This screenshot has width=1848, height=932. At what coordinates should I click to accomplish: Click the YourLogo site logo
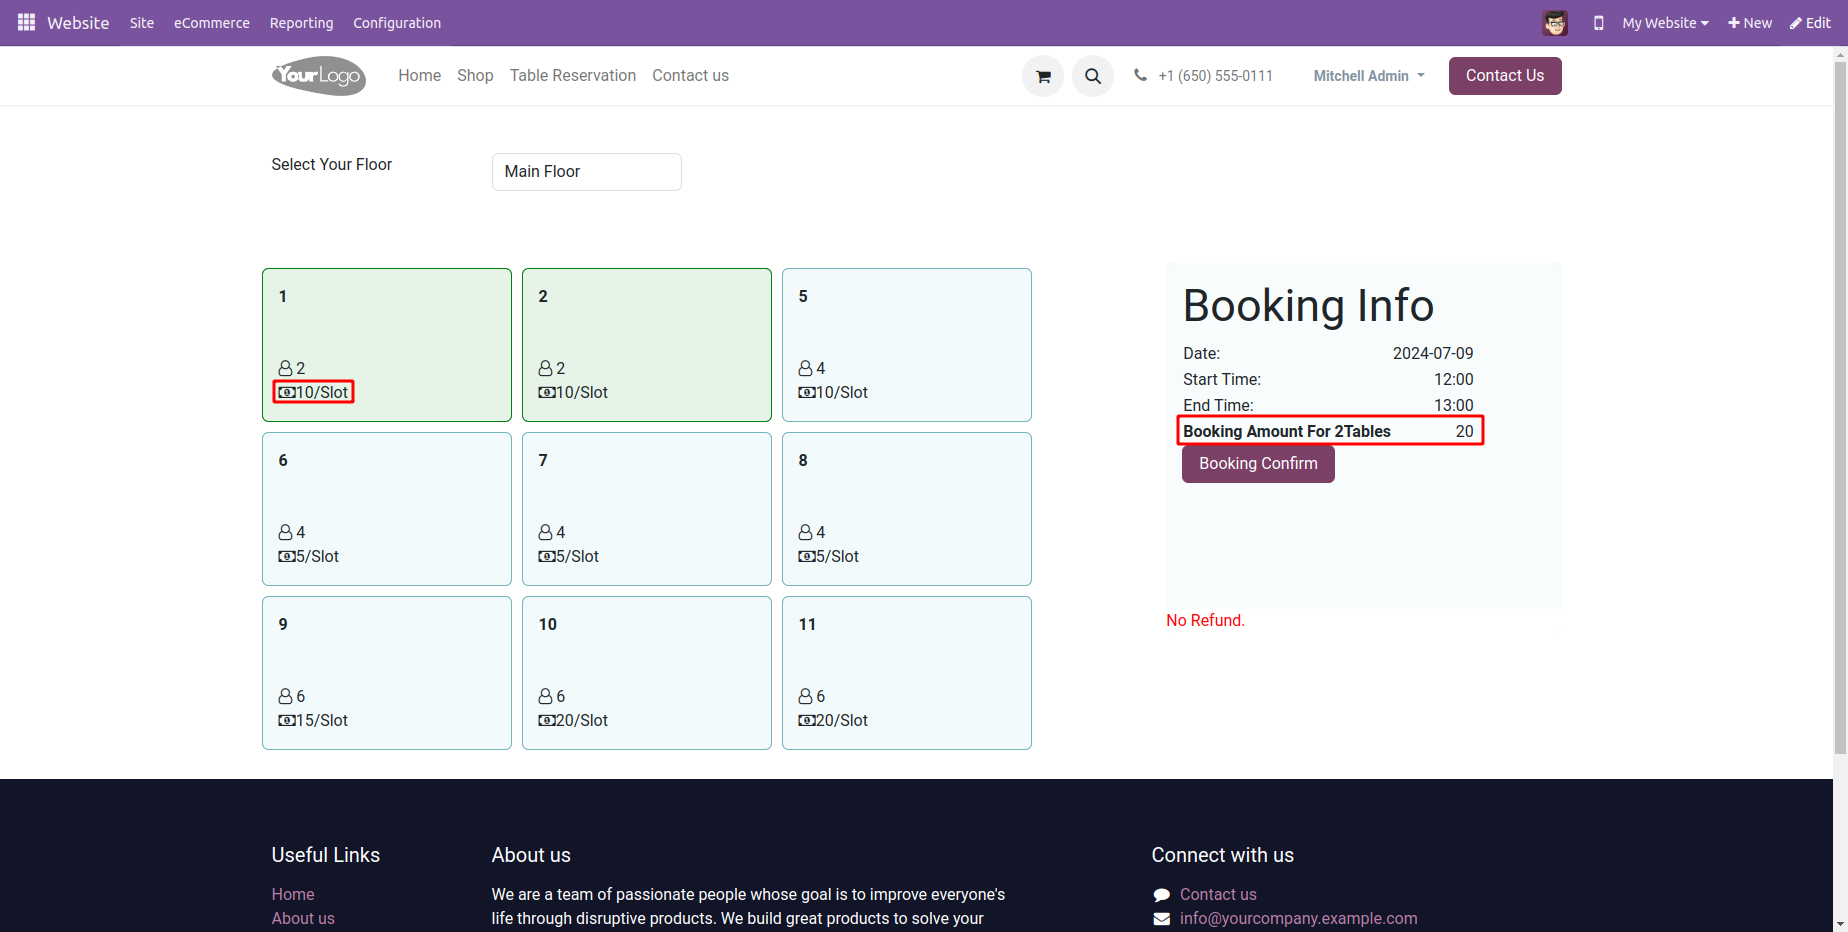pos(319,76)
